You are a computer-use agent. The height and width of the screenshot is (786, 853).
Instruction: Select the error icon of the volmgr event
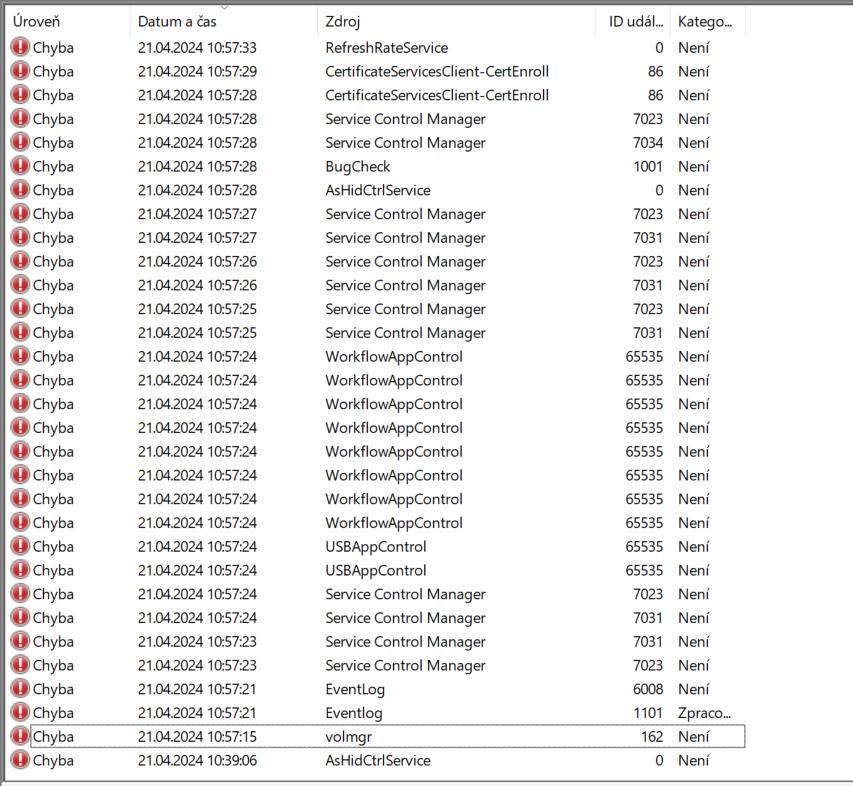pyautogui.click(x=20, y=737)
